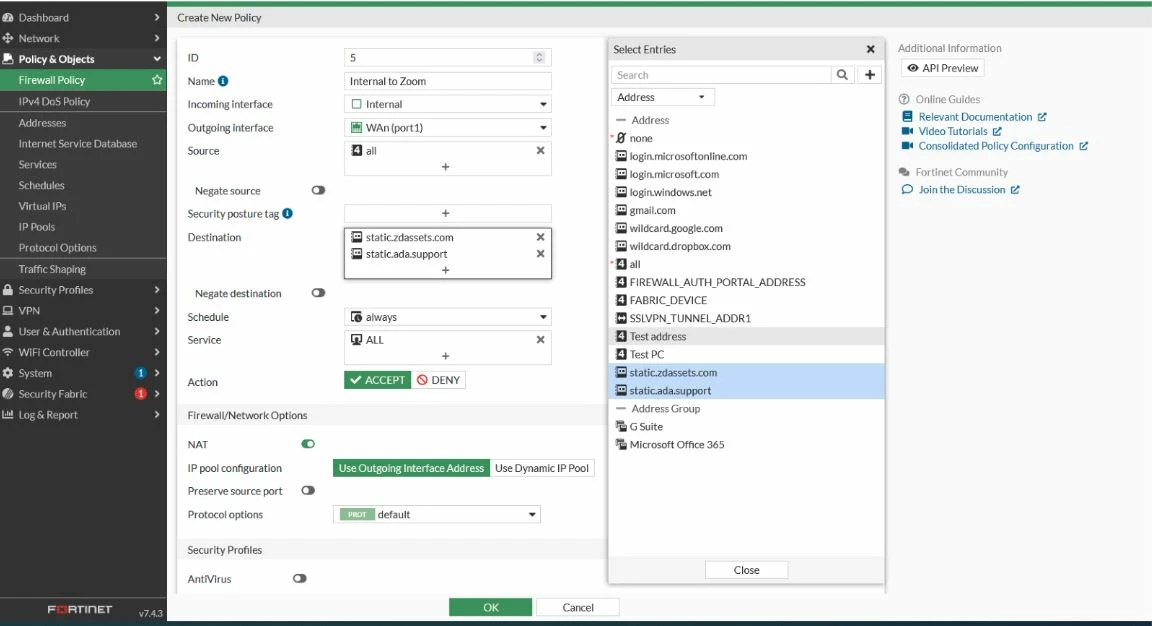Select ACCEPT action
Image resolution: width=1152 pixels, height=626 pixels.
(378, 380)
